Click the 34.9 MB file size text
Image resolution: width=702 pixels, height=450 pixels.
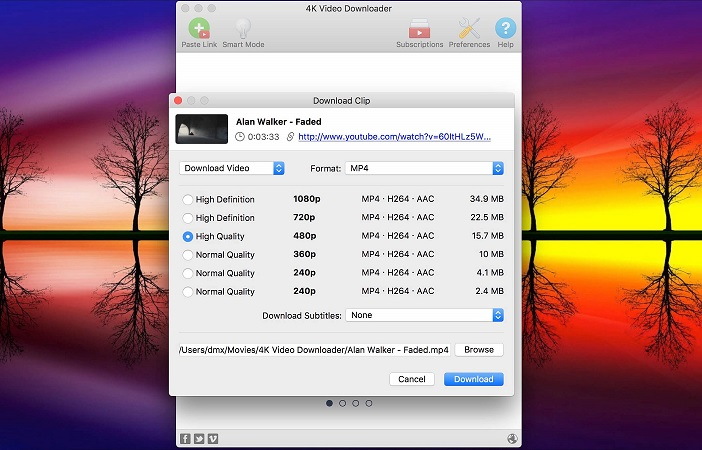pos(487,199)
